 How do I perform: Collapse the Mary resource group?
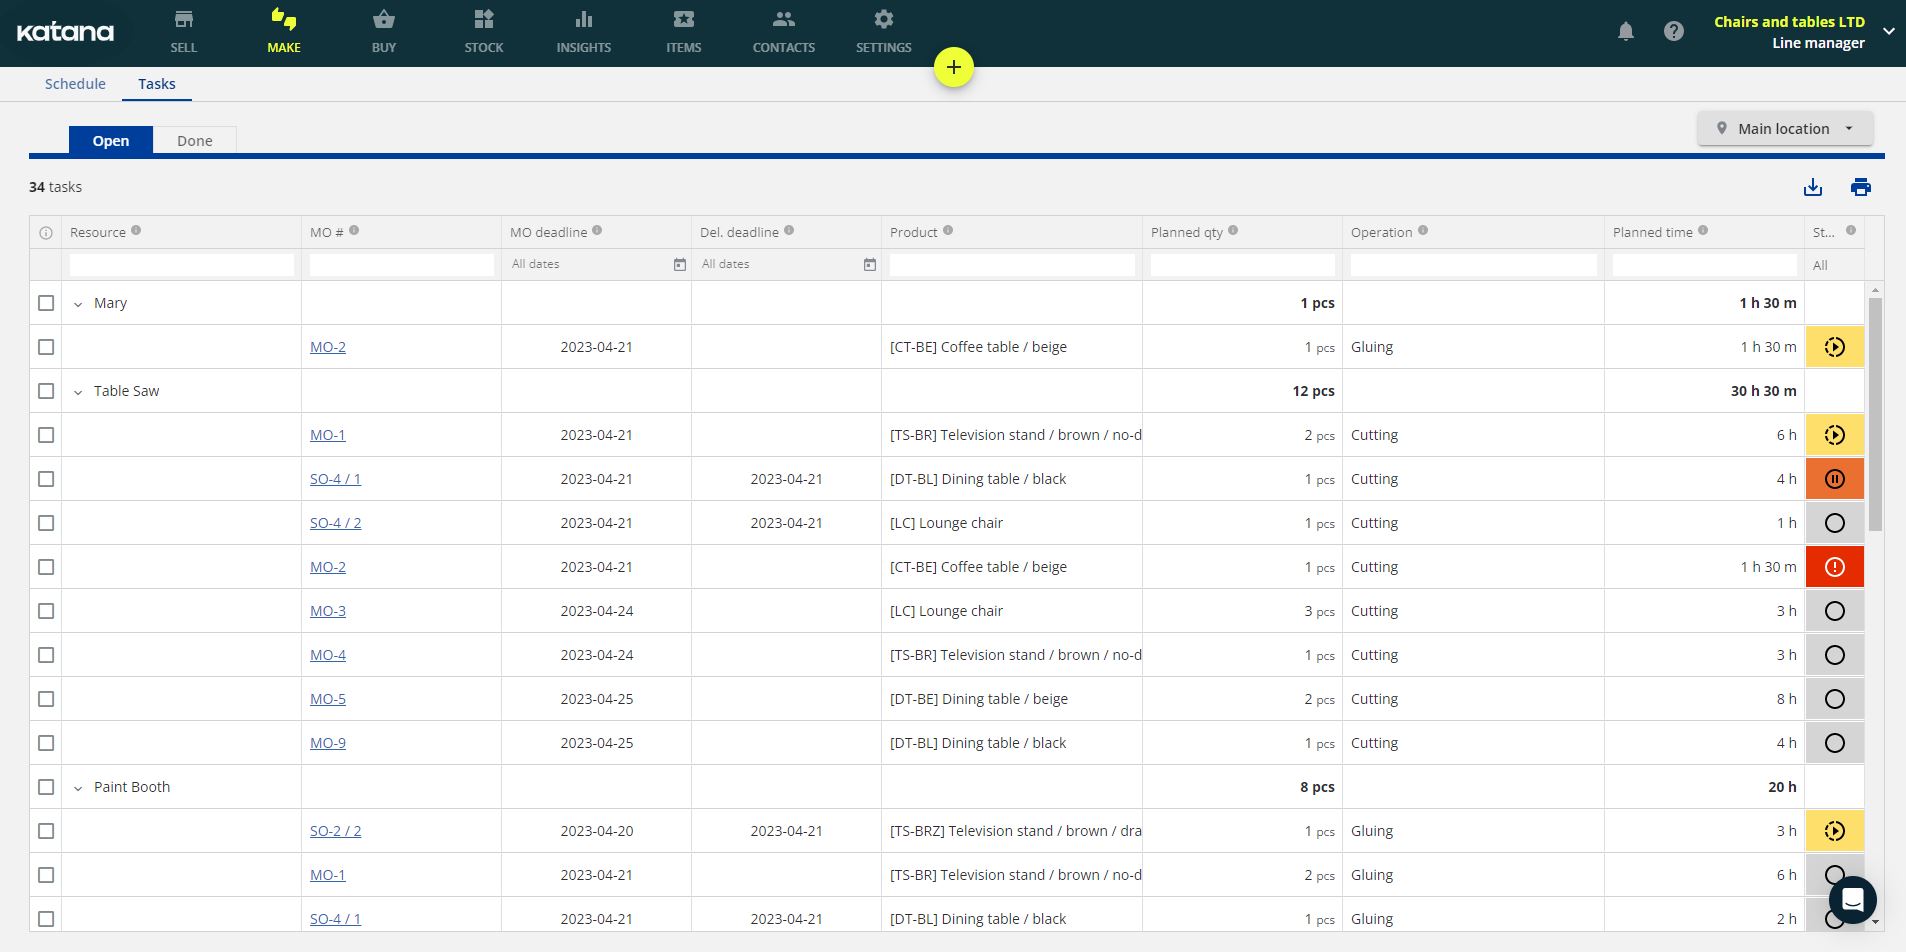tap(78, 304)
